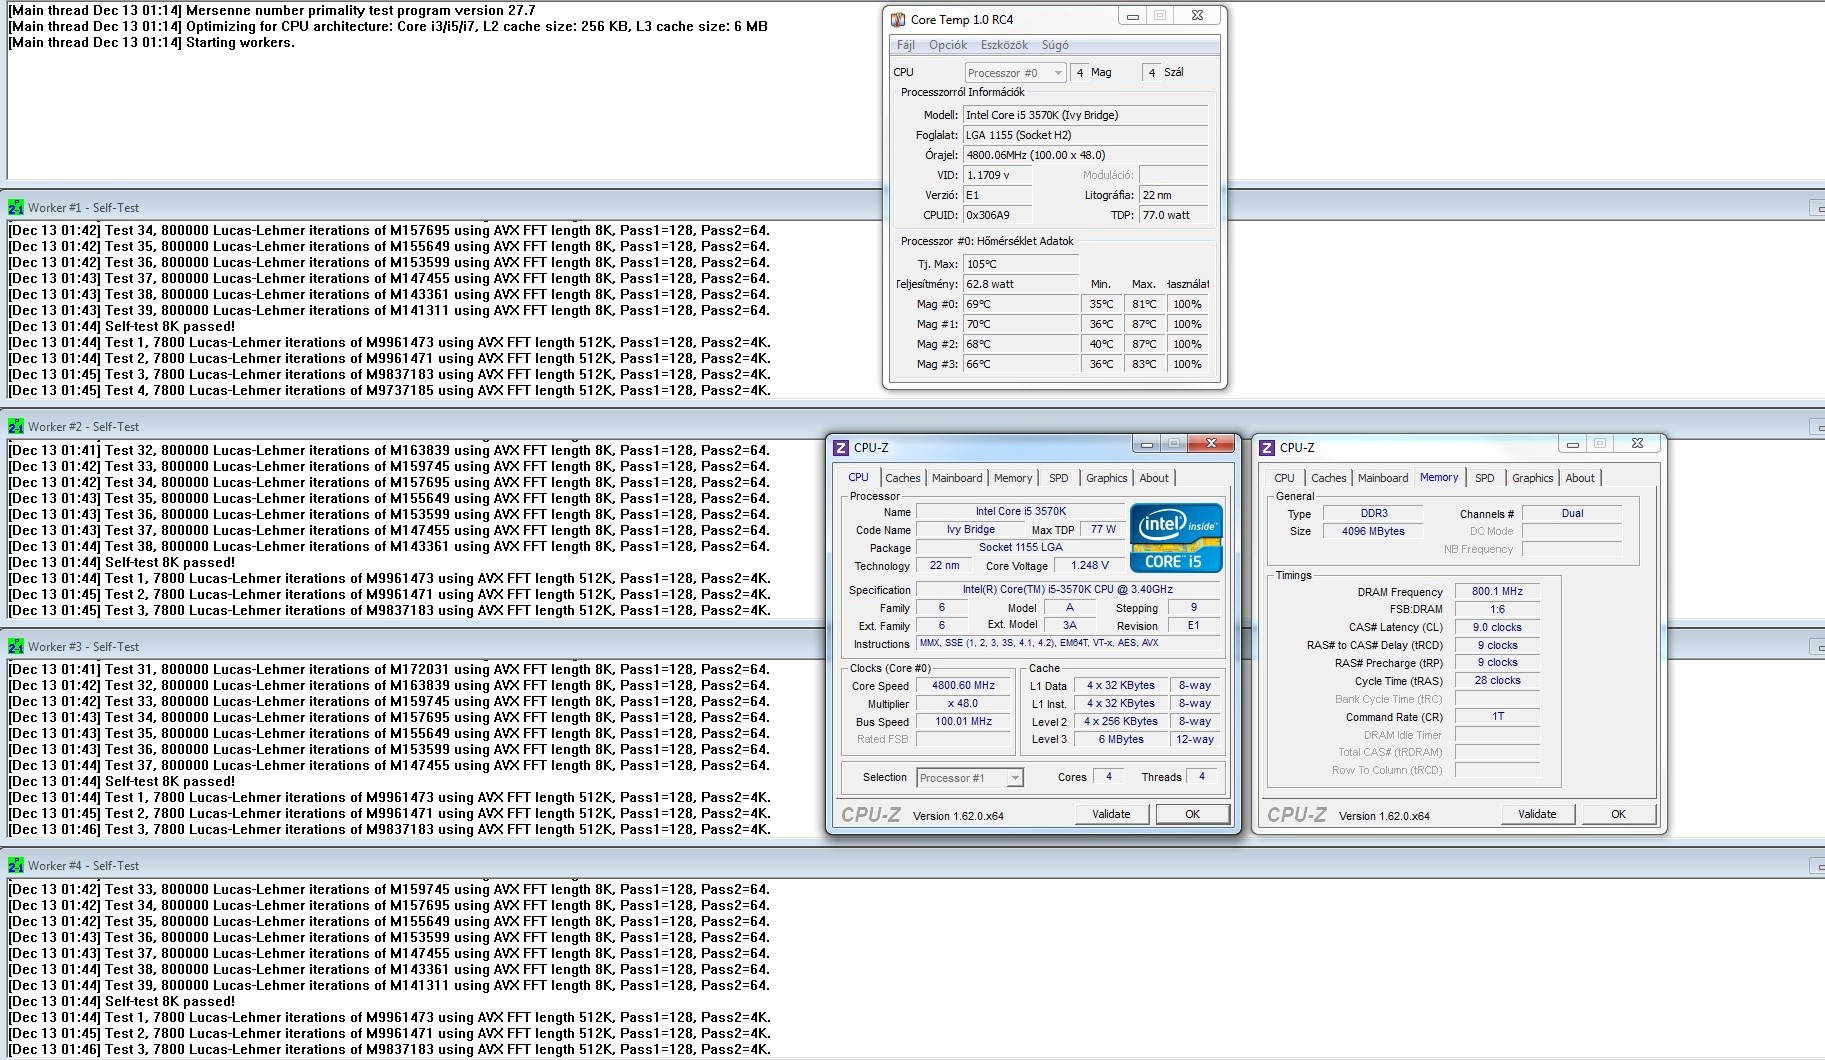The height and width of the screenshot is (1060, 1825).
Task: Click Validate in the CPU-Z window showing CPU info
Action: tap(1111, 814)
